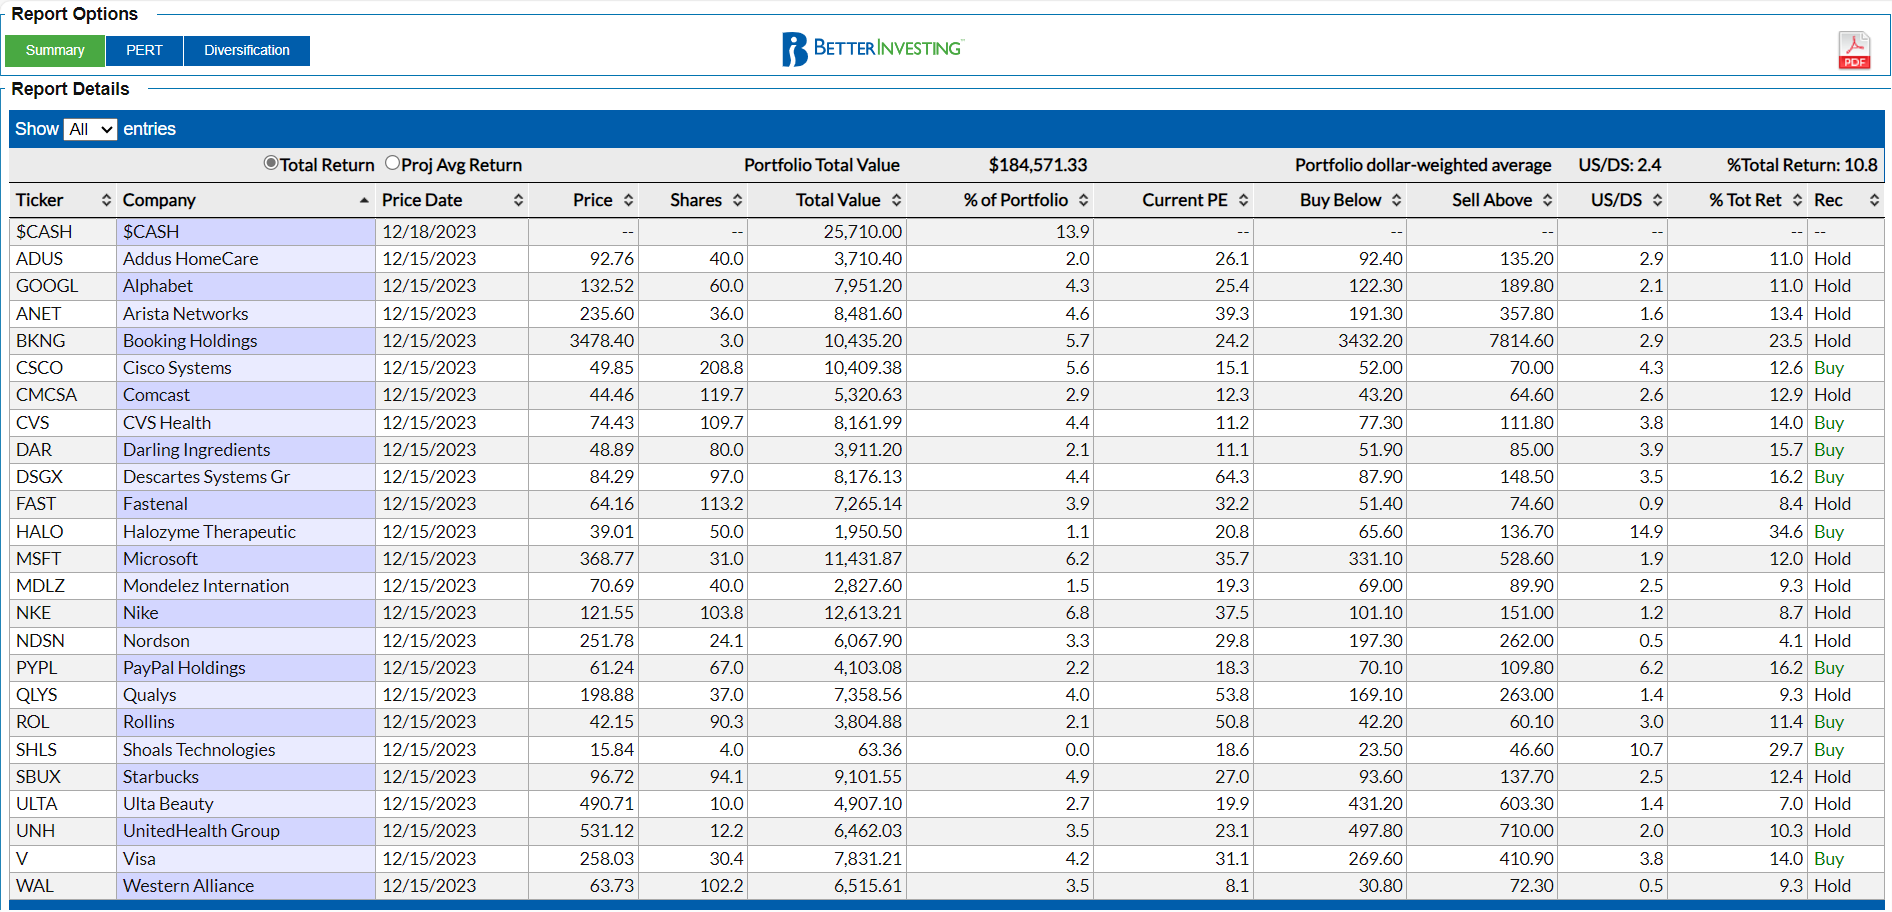This screenshot has height=912, width=1892.
Task: Sort by Company column arrow
Action: (x=364, y=200)
